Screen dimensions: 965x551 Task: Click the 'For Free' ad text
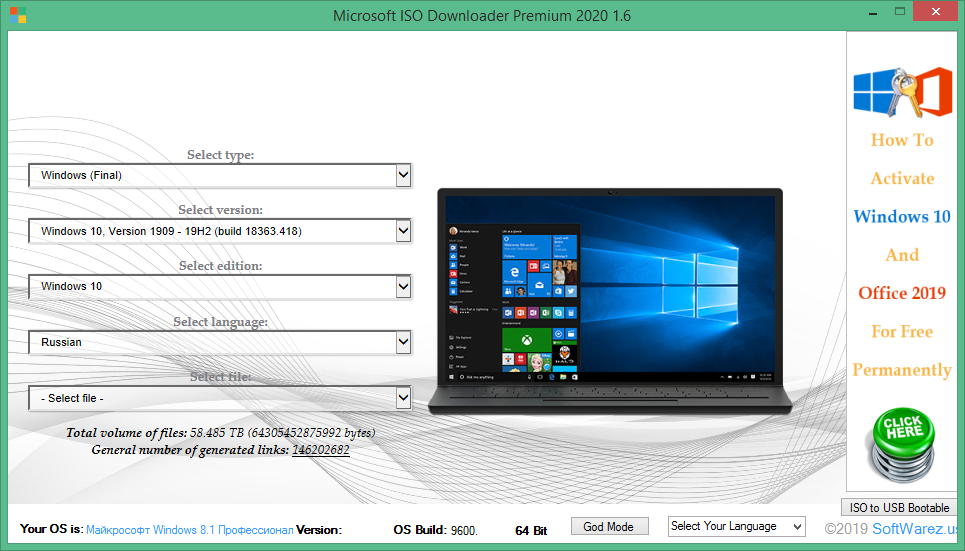click(902, 331)
